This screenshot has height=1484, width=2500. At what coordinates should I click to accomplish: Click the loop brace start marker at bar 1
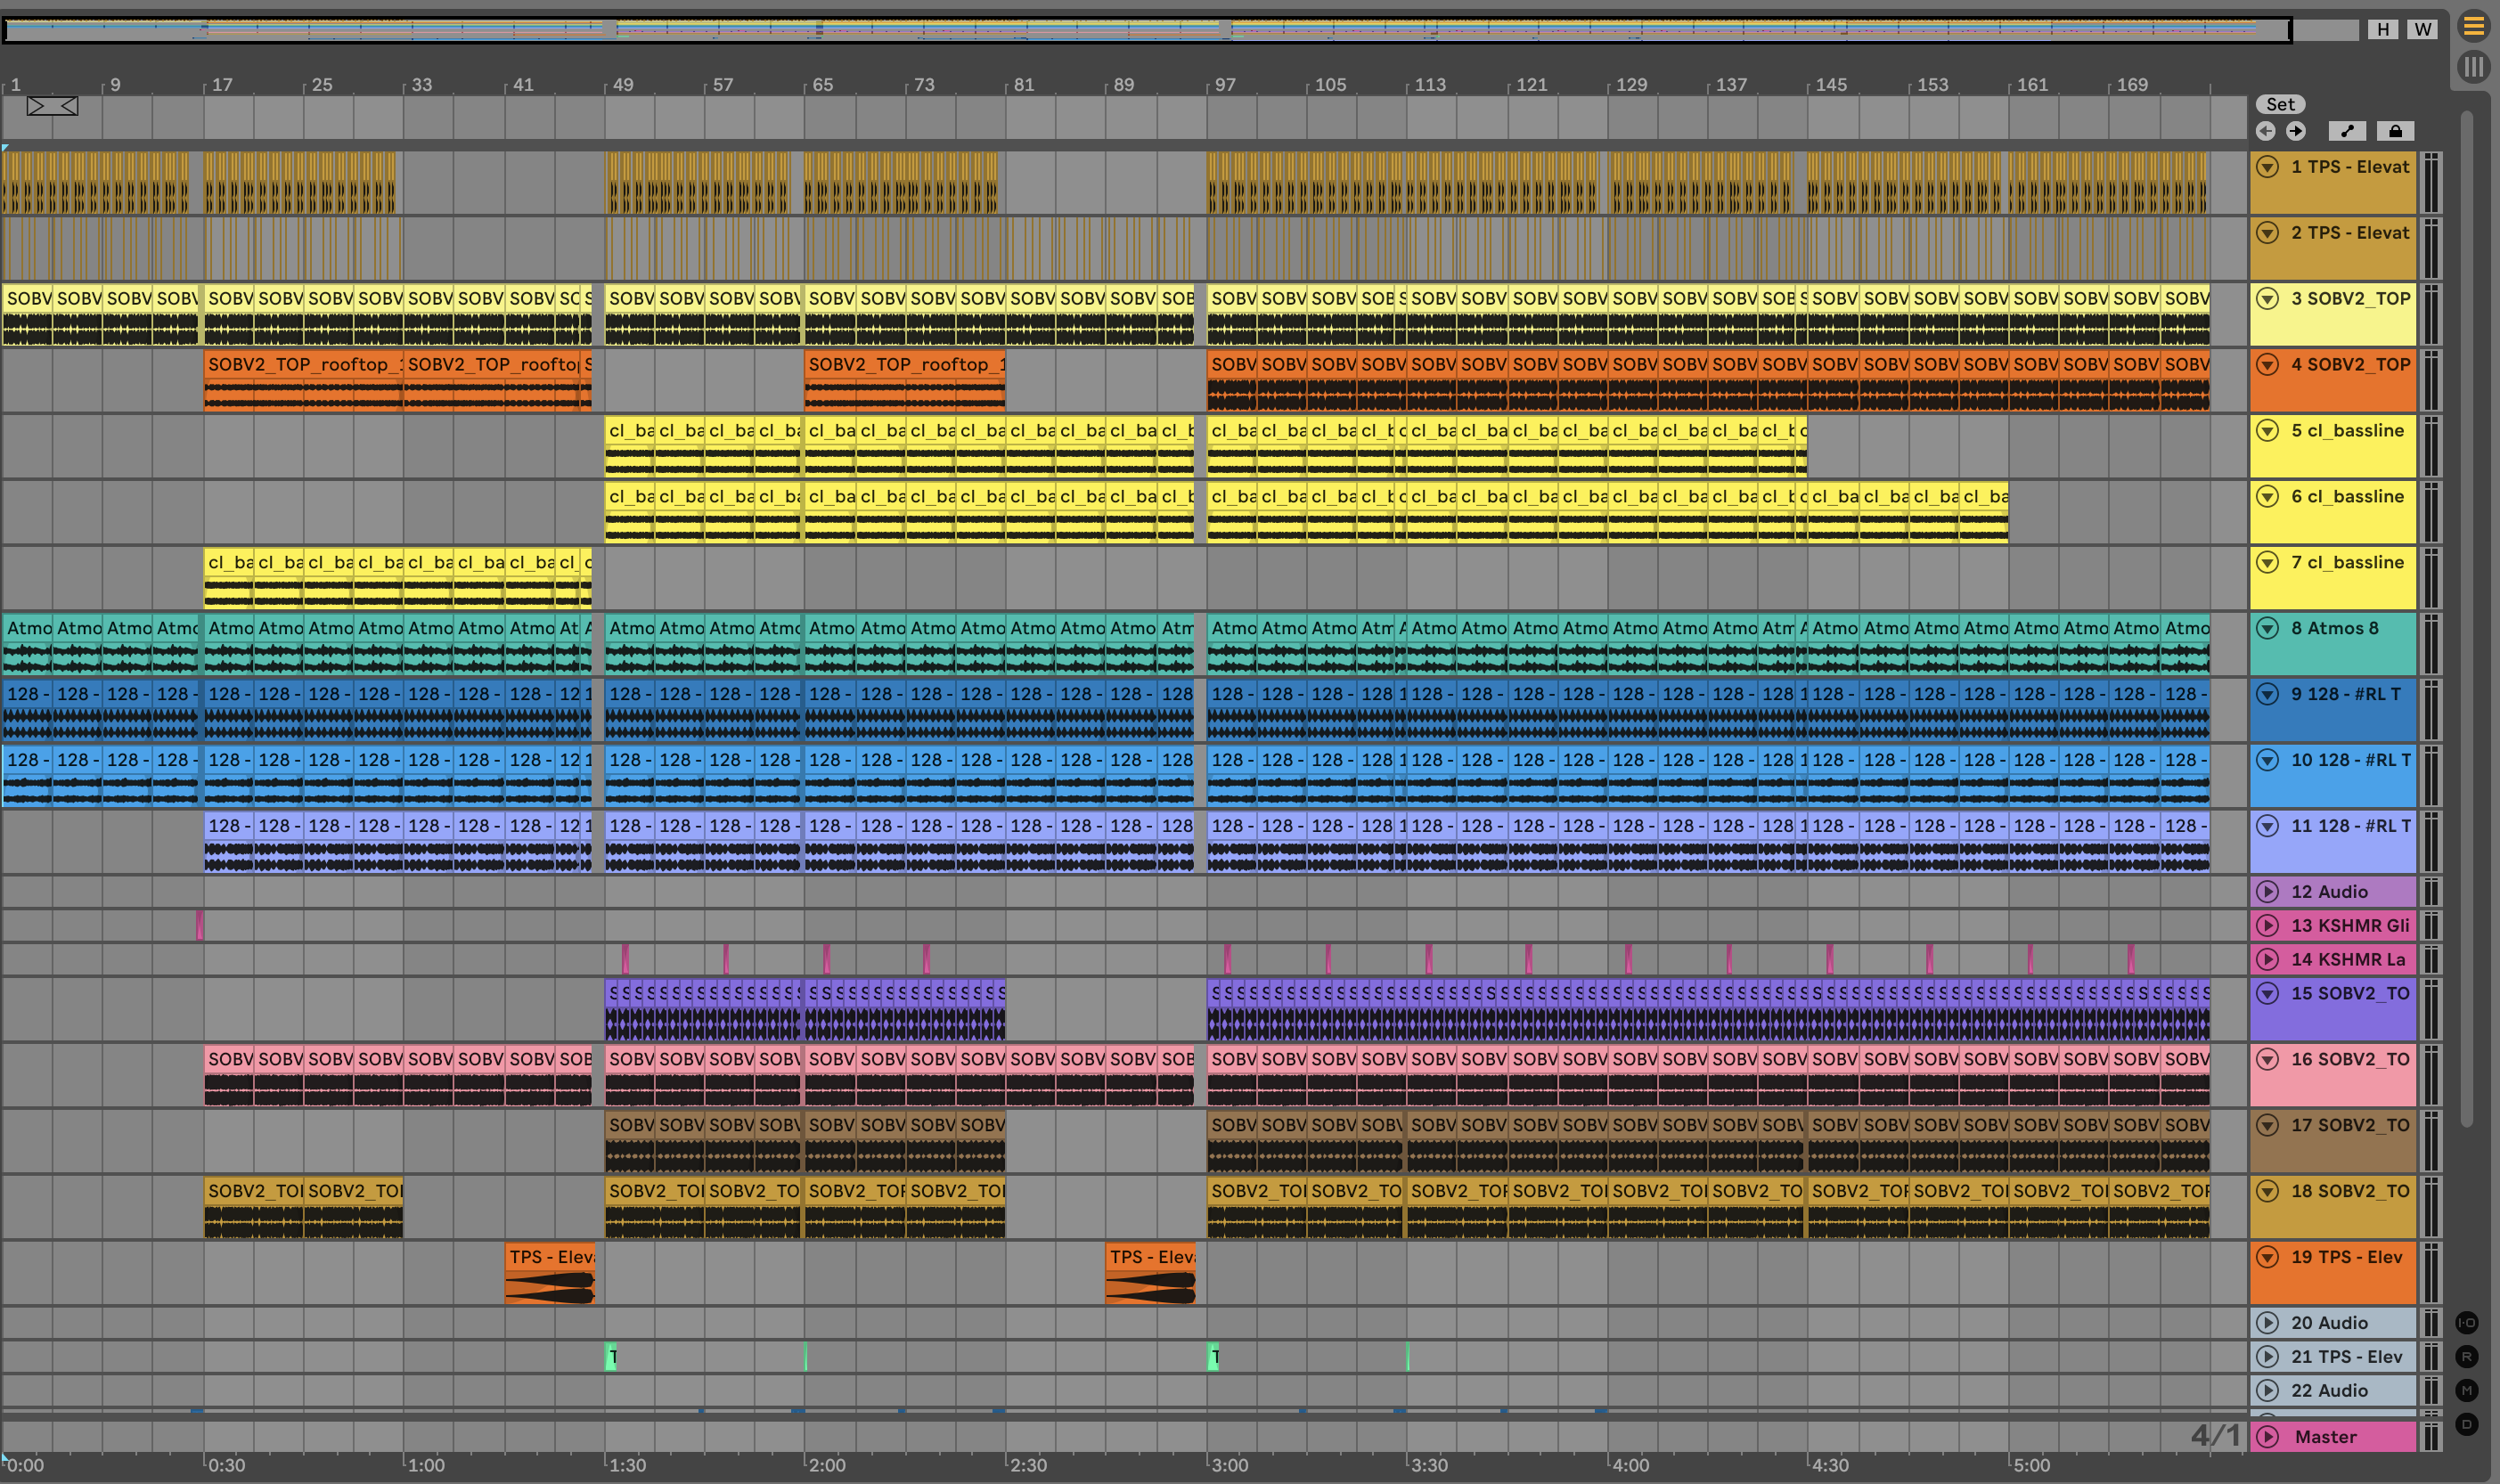pos(36,106)
